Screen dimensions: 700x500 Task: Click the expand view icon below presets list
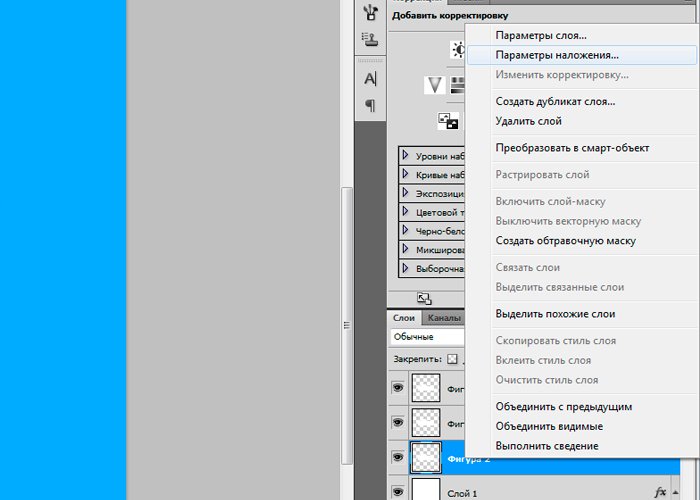(424, 298)
